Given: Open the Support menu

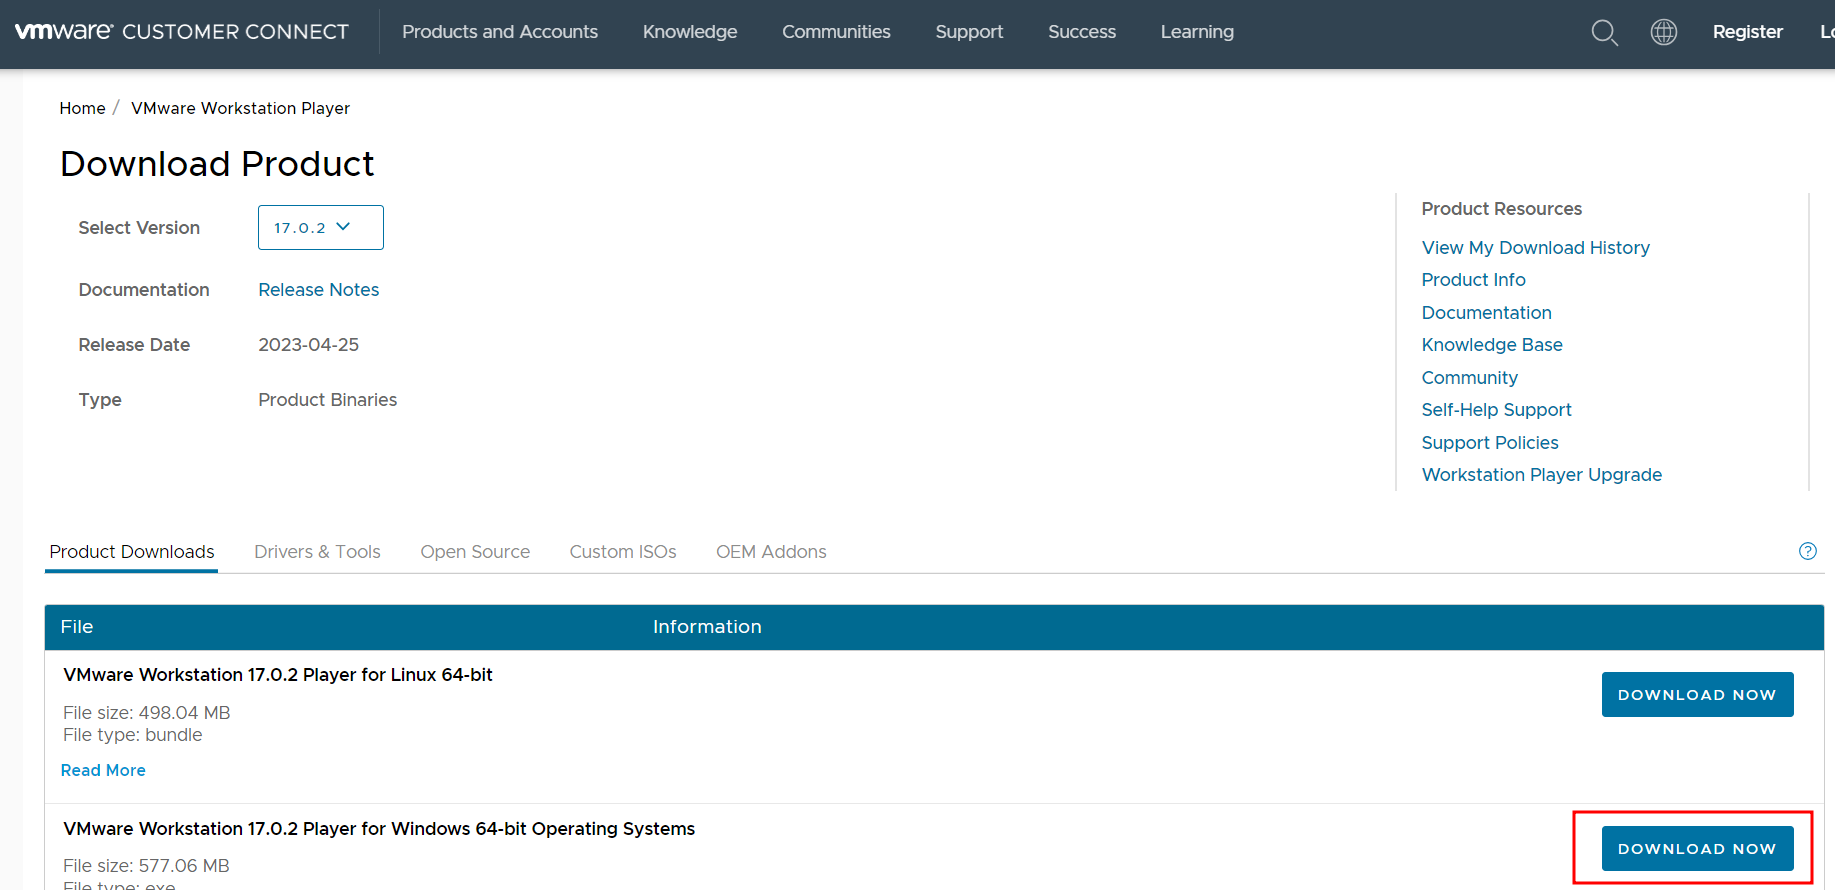Looking at the screenshot, I should click(969, 32).
